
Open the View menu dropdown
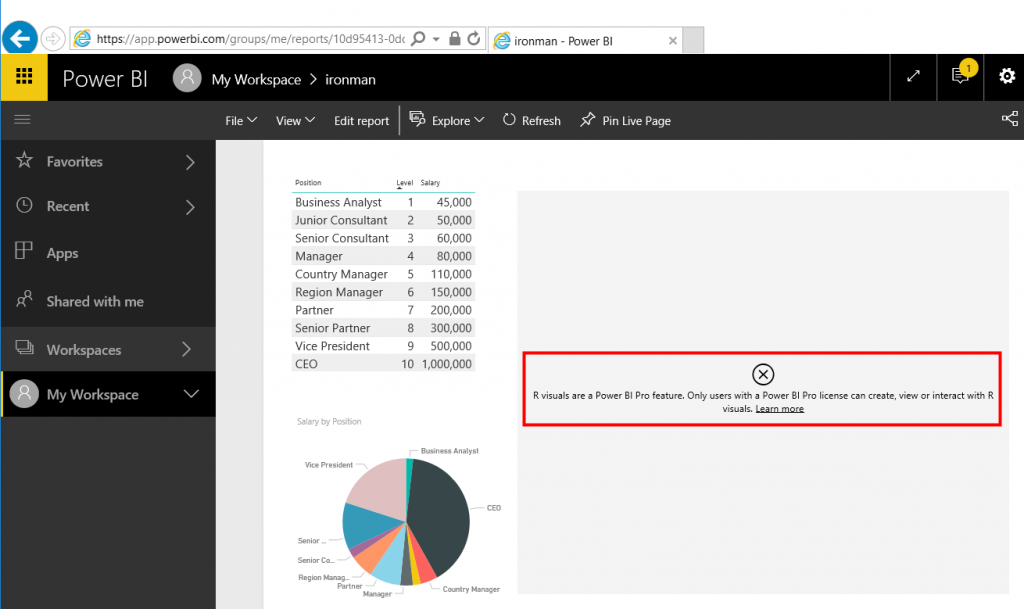(x=295, y=120)
